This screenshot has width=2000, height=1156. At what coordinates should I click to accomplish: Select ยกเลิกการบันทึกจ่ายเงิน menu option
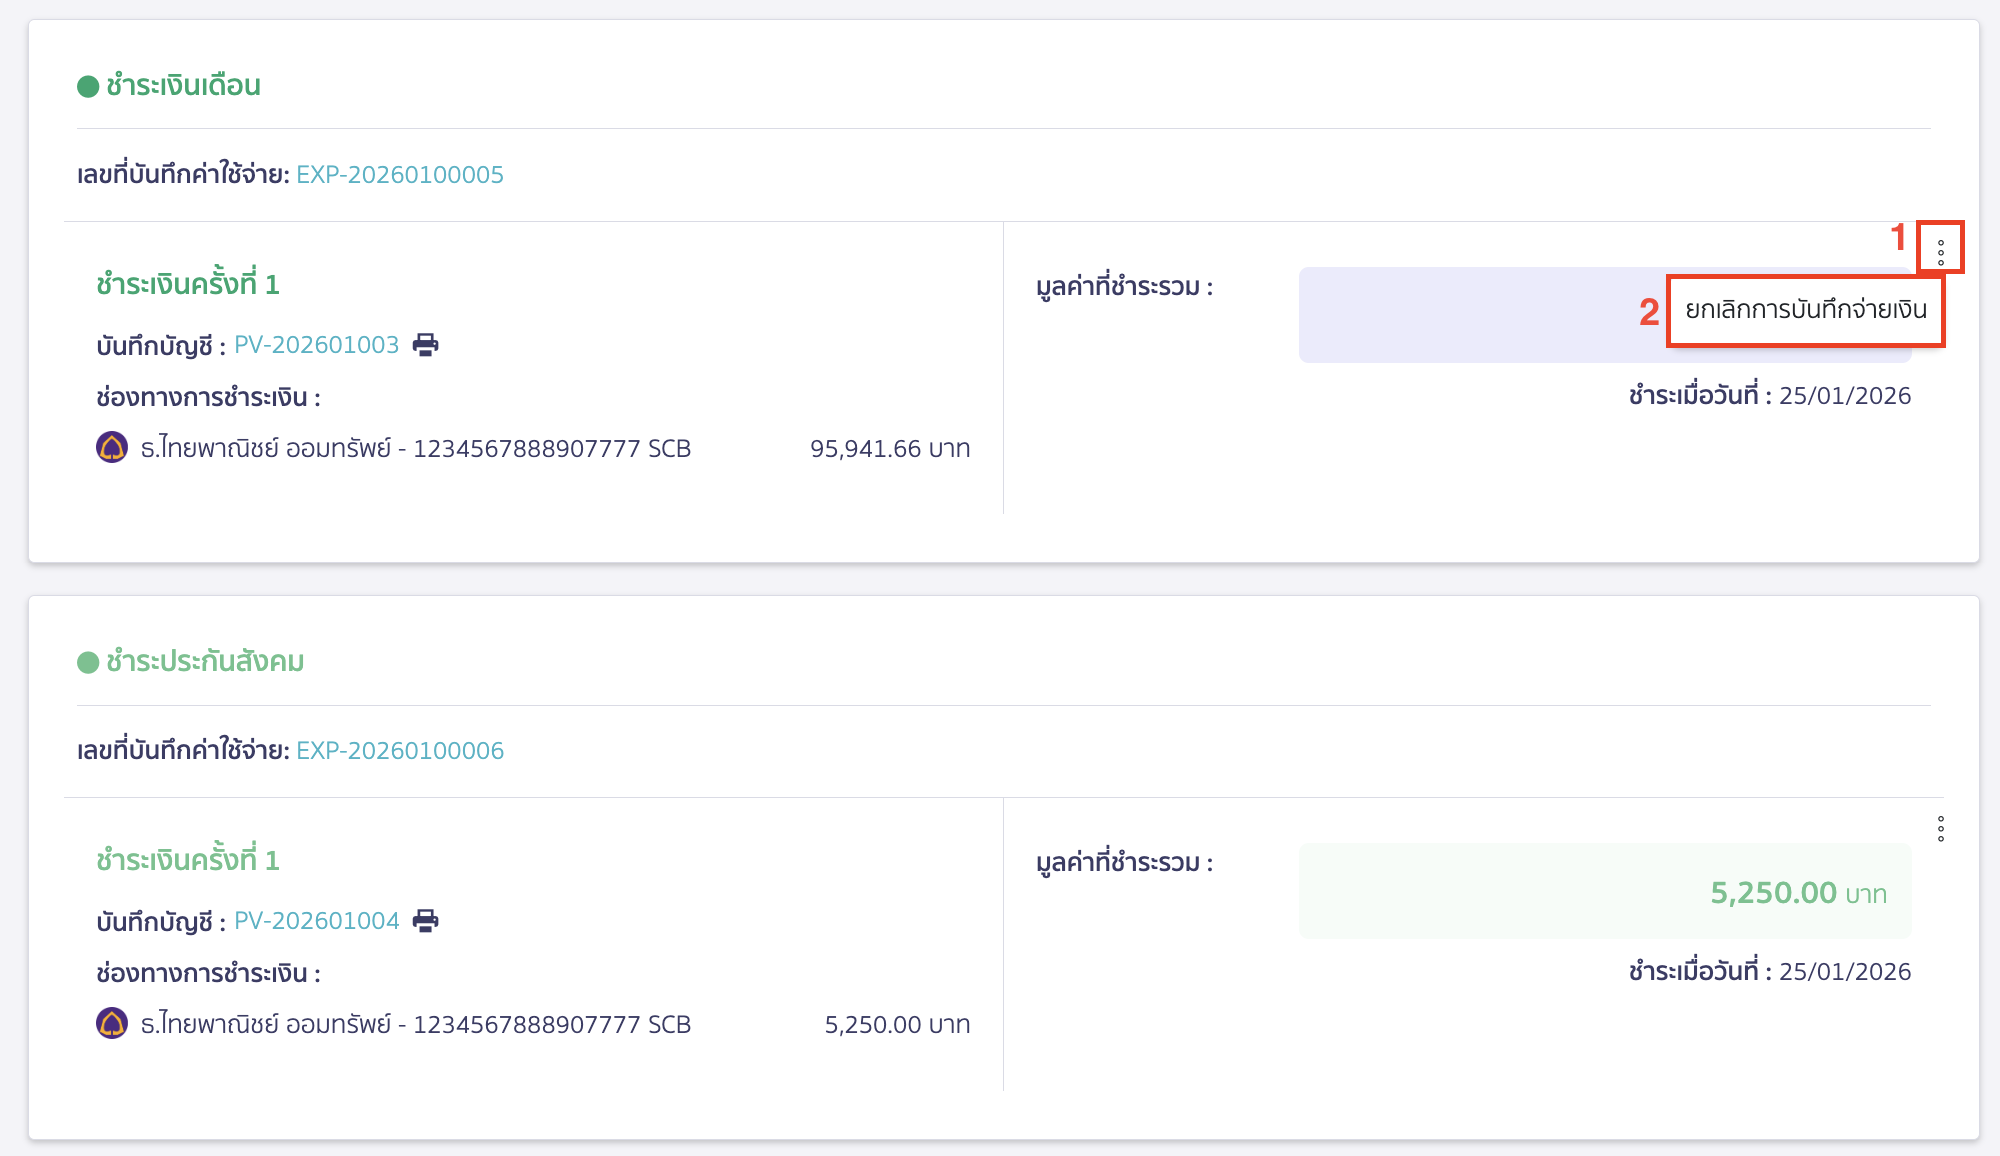[1805, 310]
